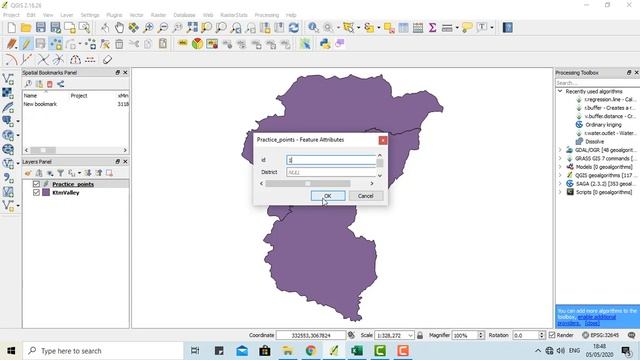Screen dimensions: 640x360
Task: Click the Add Feature points icon
Action: click(56, 44)
